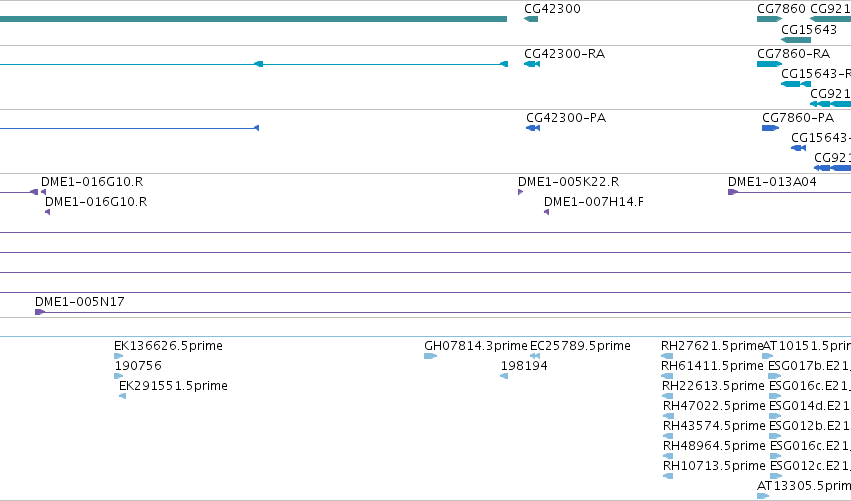Open the DME1-007H14.F feature label

pyautogui.click(x=594, y=202)
